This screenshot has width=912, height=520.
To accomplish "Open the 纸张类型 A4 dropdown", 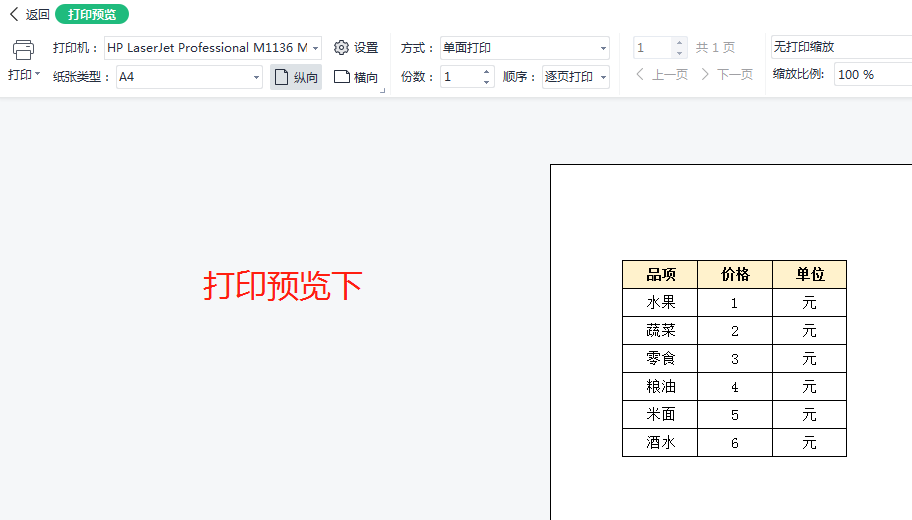I will 190,77.
